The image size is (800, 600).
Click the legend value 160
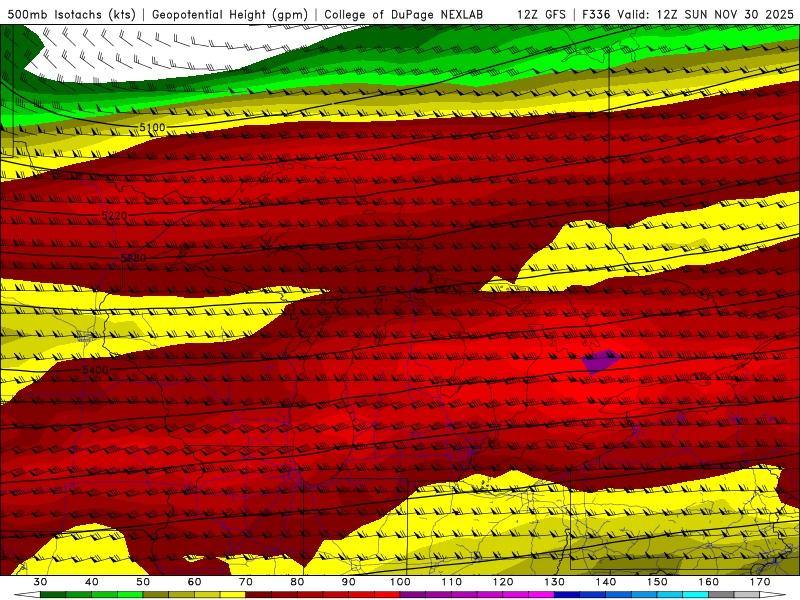point(709,582)
